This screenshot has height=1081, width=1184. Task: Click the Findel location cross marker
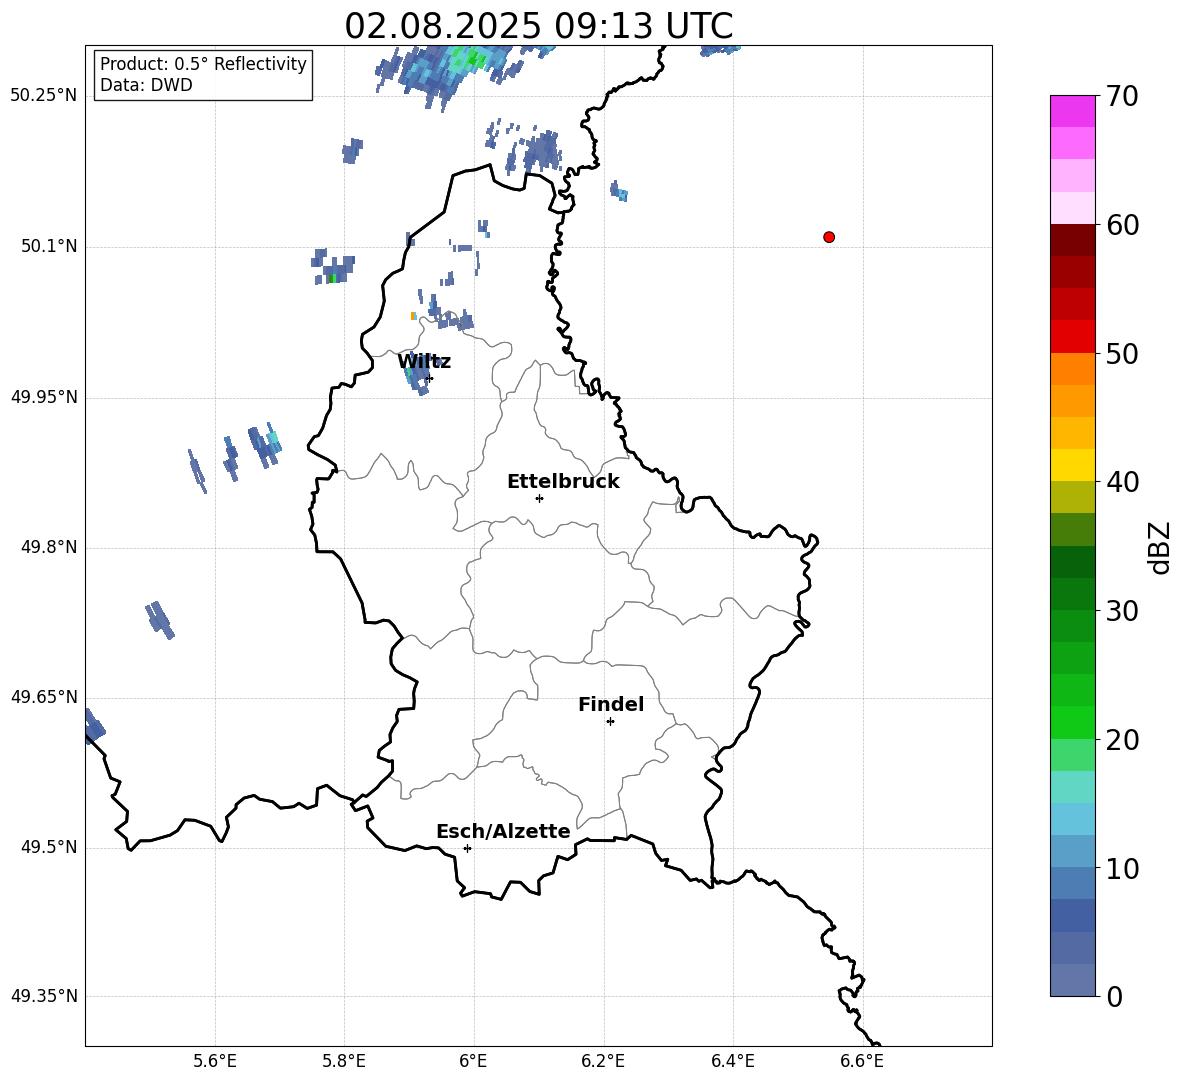pos(610,722)
